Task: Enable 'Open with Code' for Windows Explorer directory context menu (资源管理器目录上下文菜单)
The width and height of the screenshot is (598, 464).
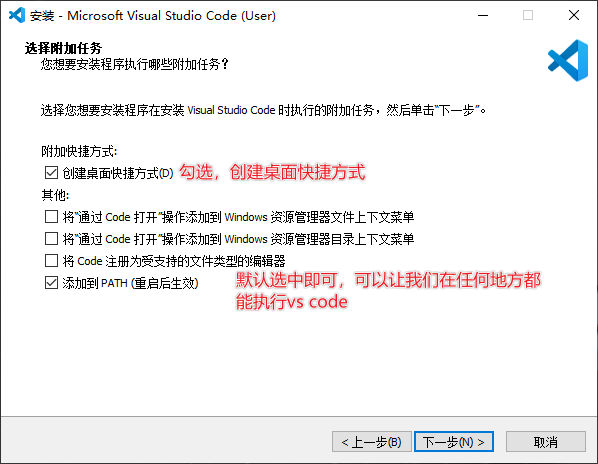Action: [51, 239]
